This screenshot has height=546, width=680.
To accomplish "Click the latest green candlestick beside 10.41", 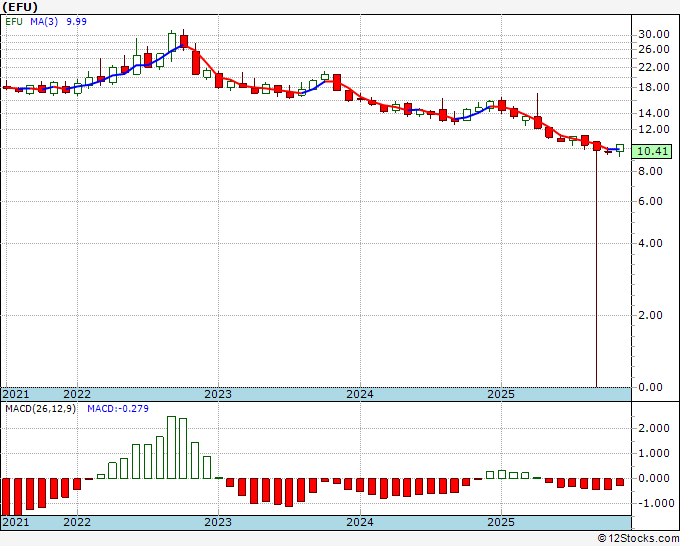I will [620, 149].
